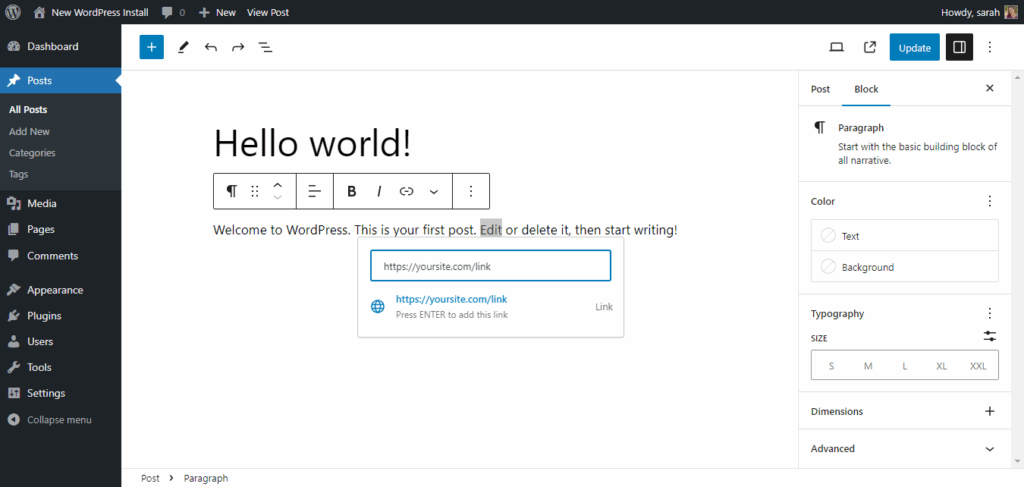Click New in the admin bar
Viewport: 1024px width, 487px height.
tap(217, 12)
